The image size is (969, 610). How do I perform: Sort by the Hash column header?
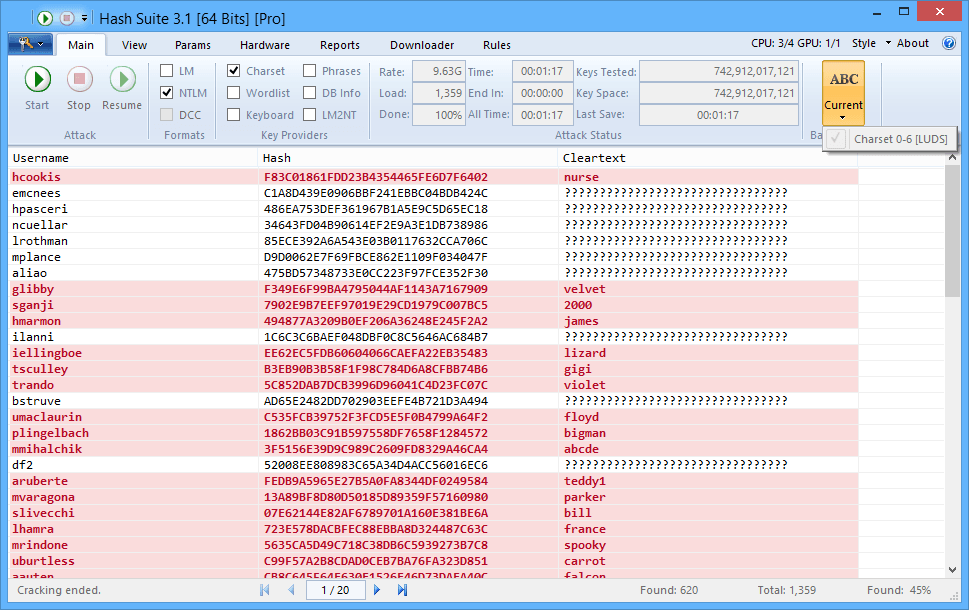coord(407,158)
